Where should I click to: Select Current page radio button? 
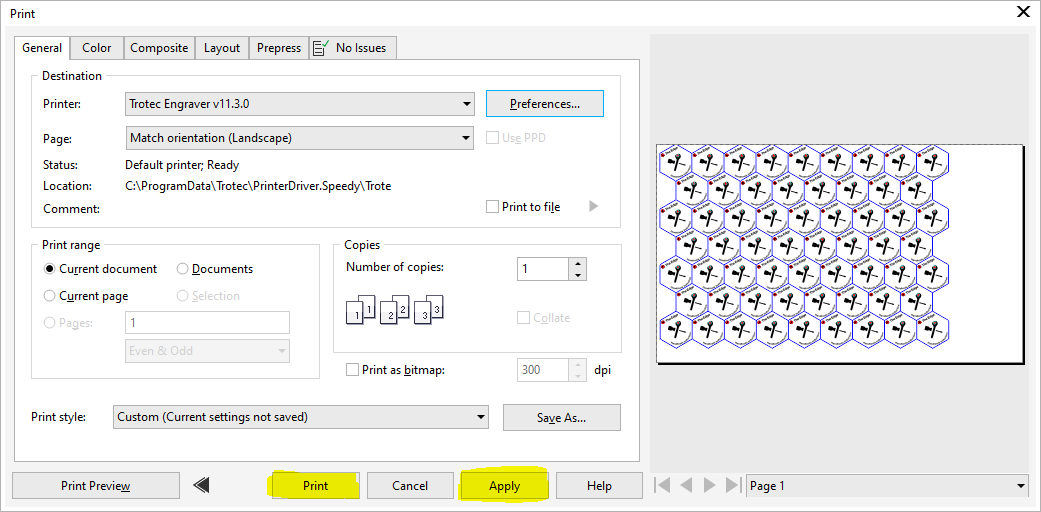coord(50,296)
